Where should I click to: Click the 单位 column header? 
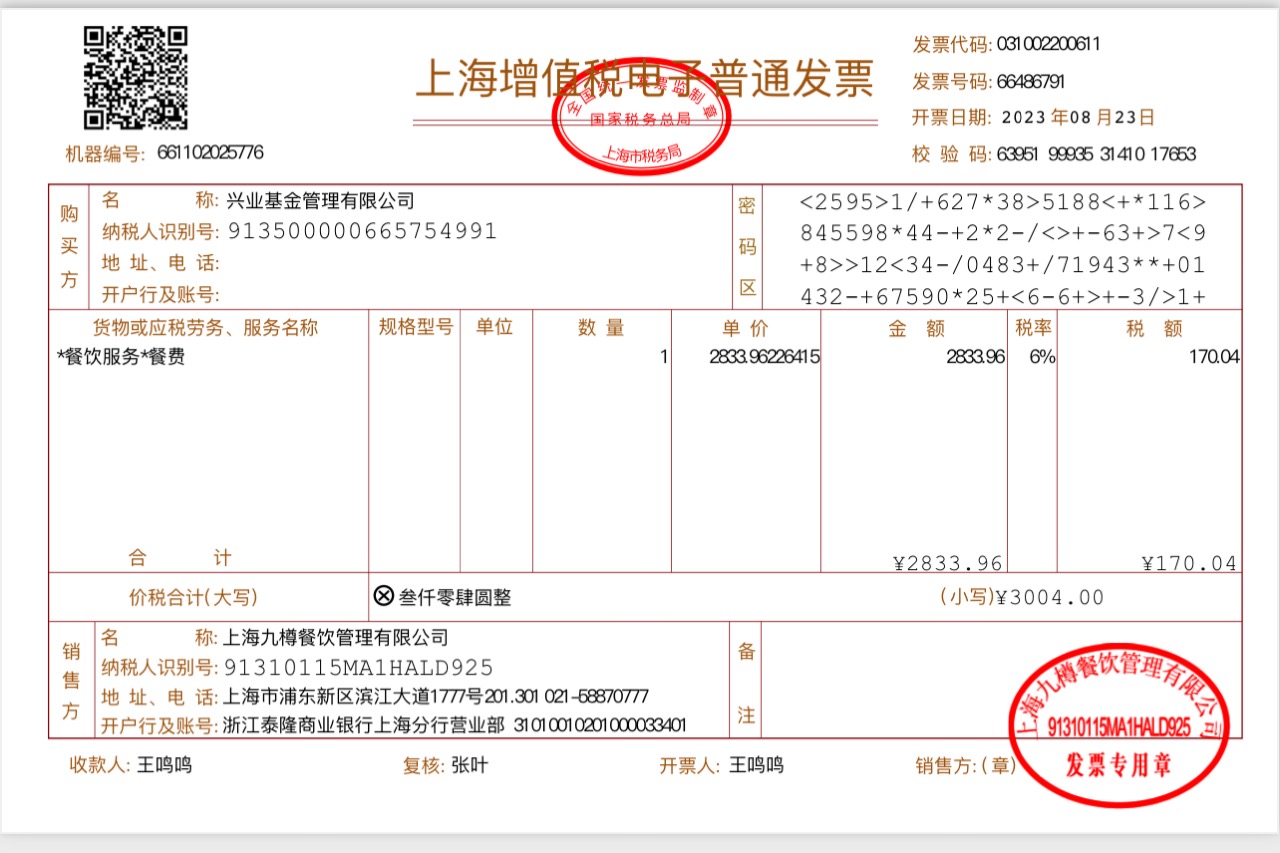tap(495, 327)
